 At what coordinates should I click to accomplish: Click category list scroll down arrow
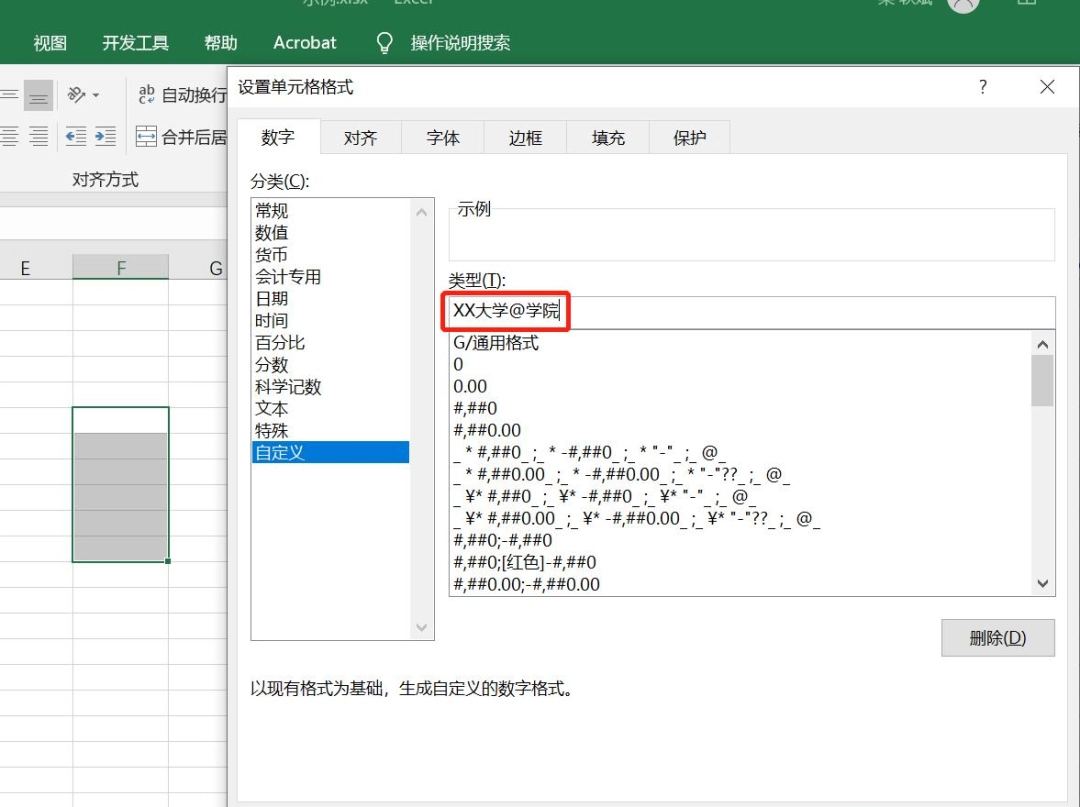pos(422,627)
